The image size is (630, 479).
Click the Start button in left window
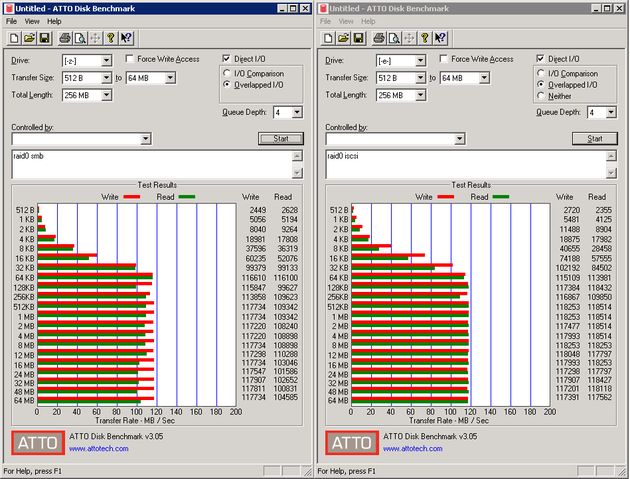[x=281, y=139]
